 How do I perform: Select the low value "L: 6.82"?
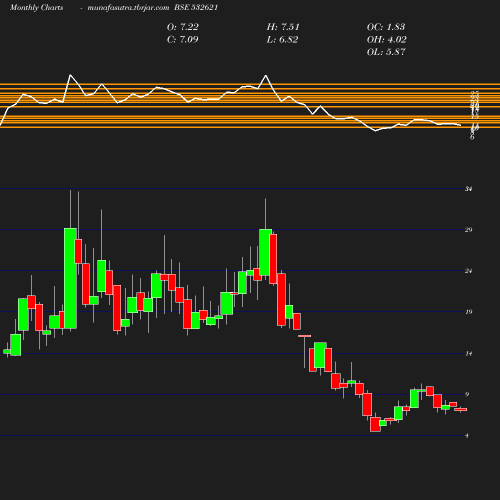282,40
